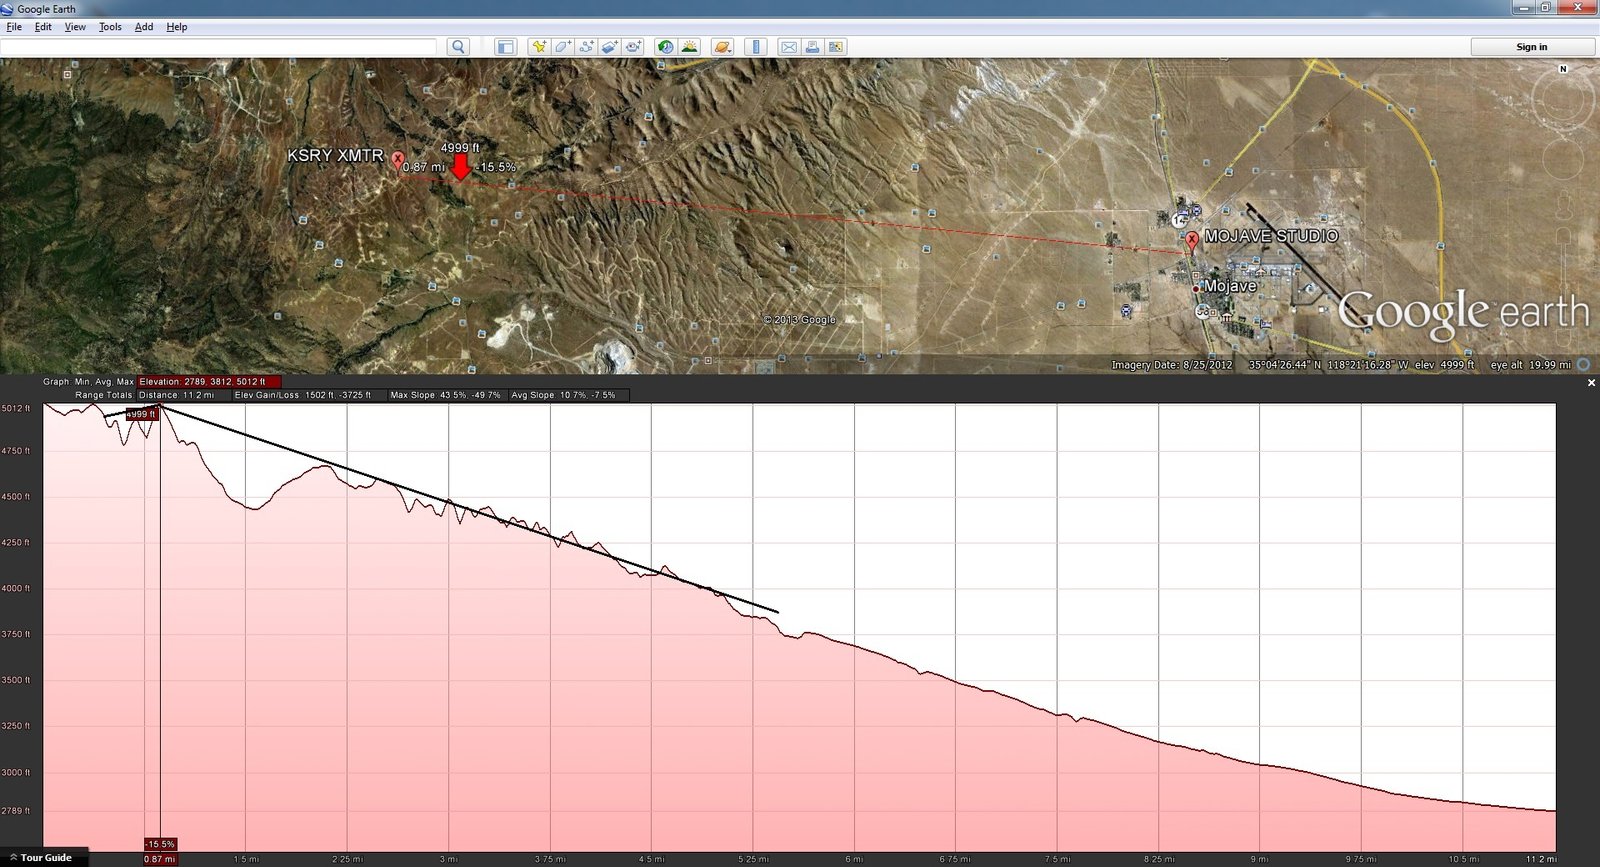Toggle the sidebar panel button
1600x867 pixels.
pyautogui.click(x=506, y=47)
